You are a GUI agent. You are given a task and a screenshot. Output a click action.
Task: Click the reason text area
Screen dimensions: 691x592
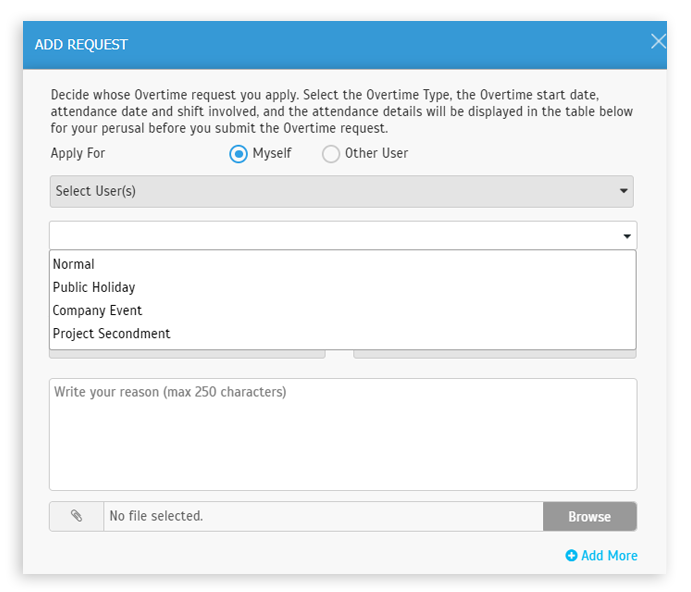click(x=343, y=434)
